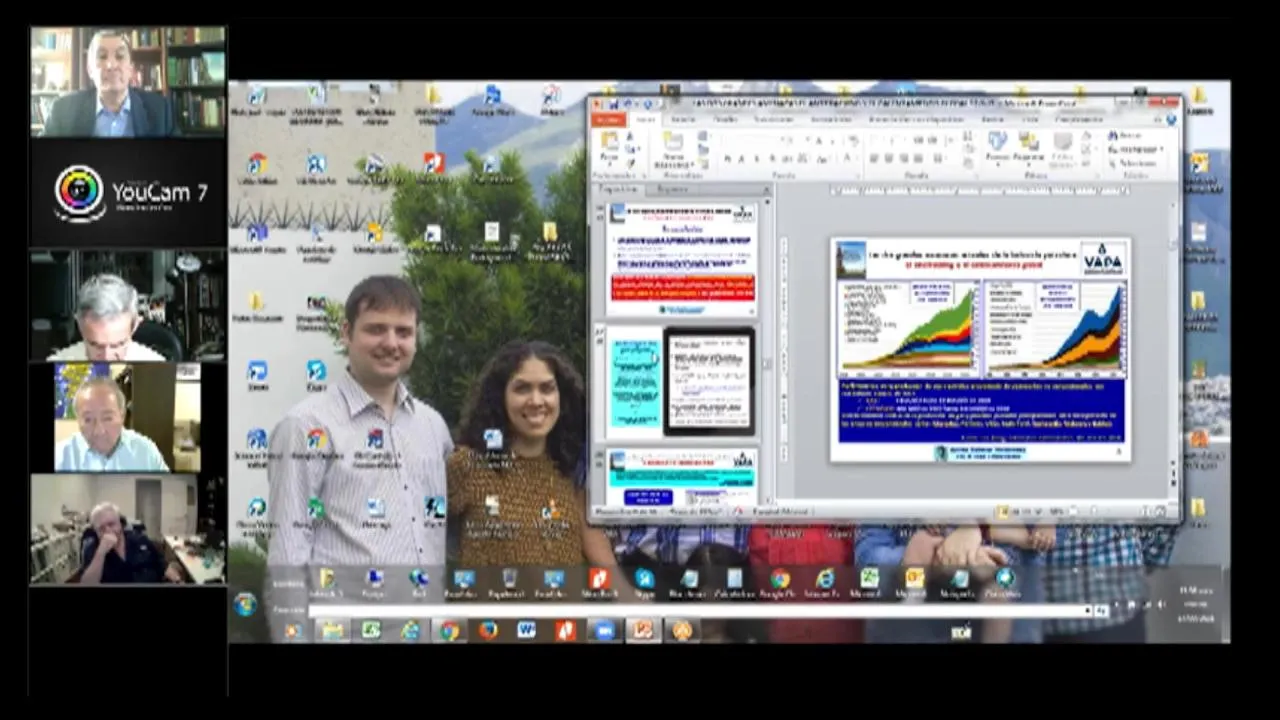Open Word from the taskbar

(x=526, y=630)
